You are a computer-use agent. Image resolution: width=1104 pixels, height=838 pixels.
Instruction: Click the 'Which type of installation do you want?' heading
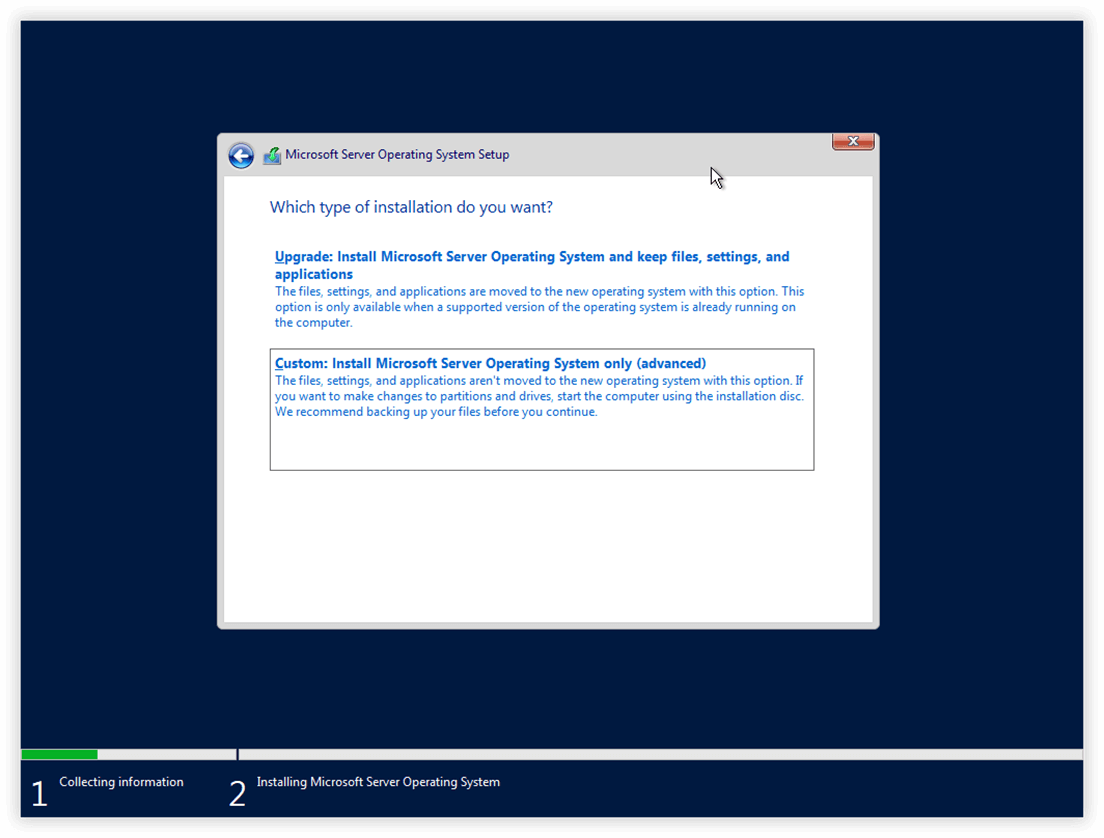tap(411, 207)
